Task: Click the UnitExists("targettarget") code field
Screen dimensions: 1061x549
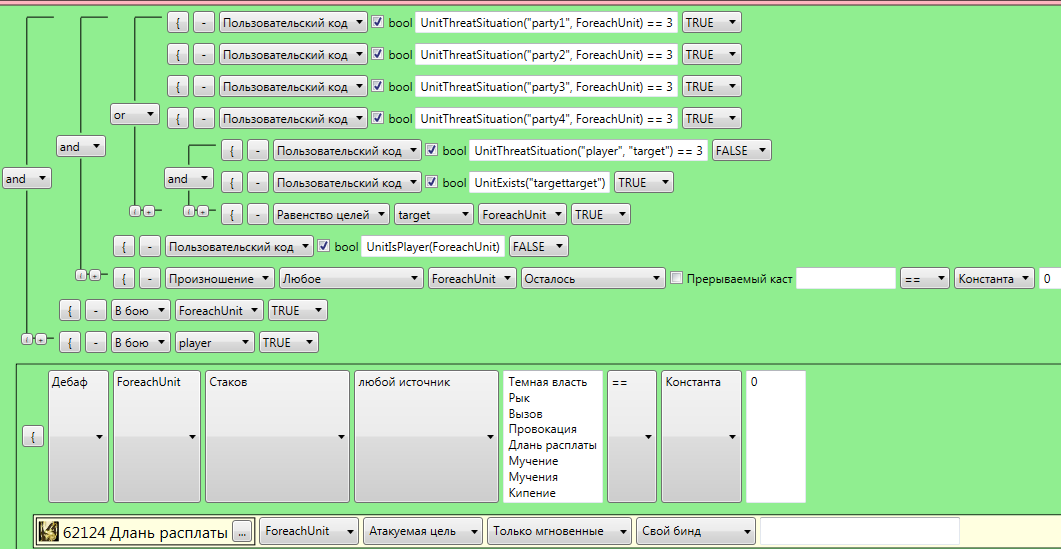Action: click(x=540, y=183)
